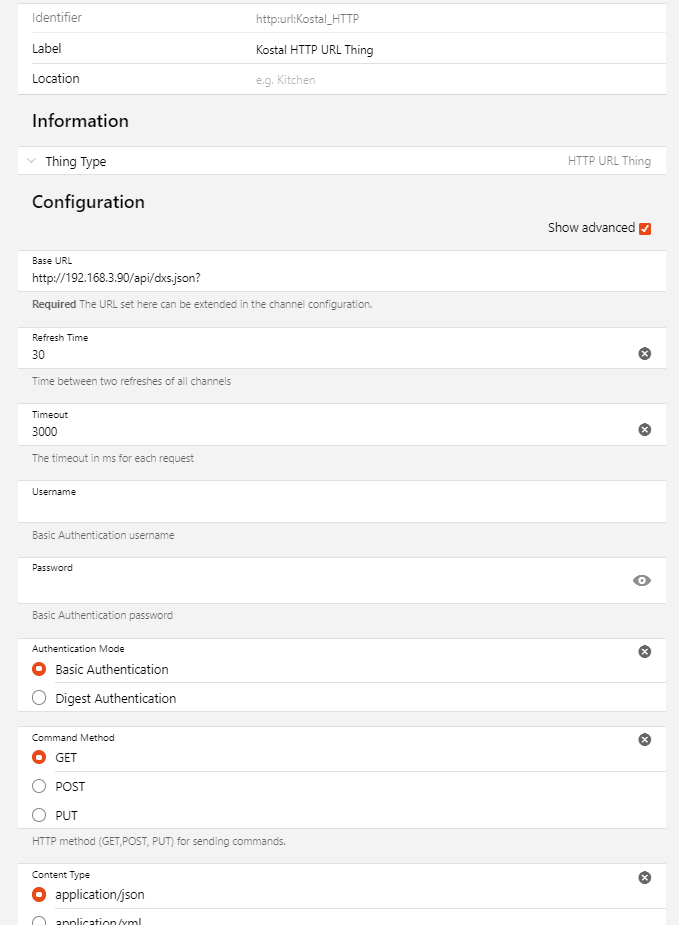This screenshot has height=925, width=679.
Task: Choose application/json content type
Action: tap(38, 895)
